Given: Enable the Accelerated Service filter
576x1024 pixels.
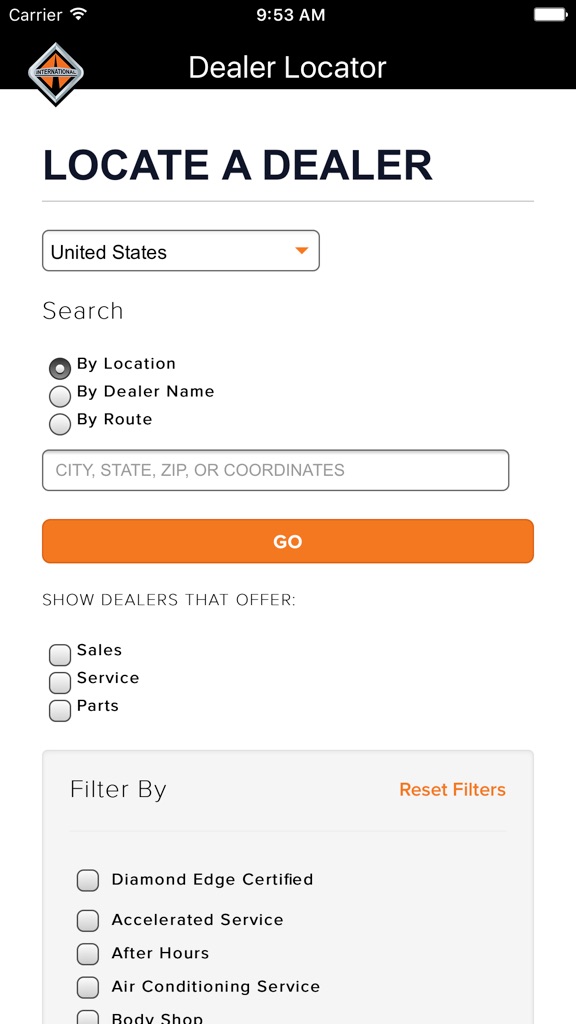Looking at the screenshot, I should (87, 920).
